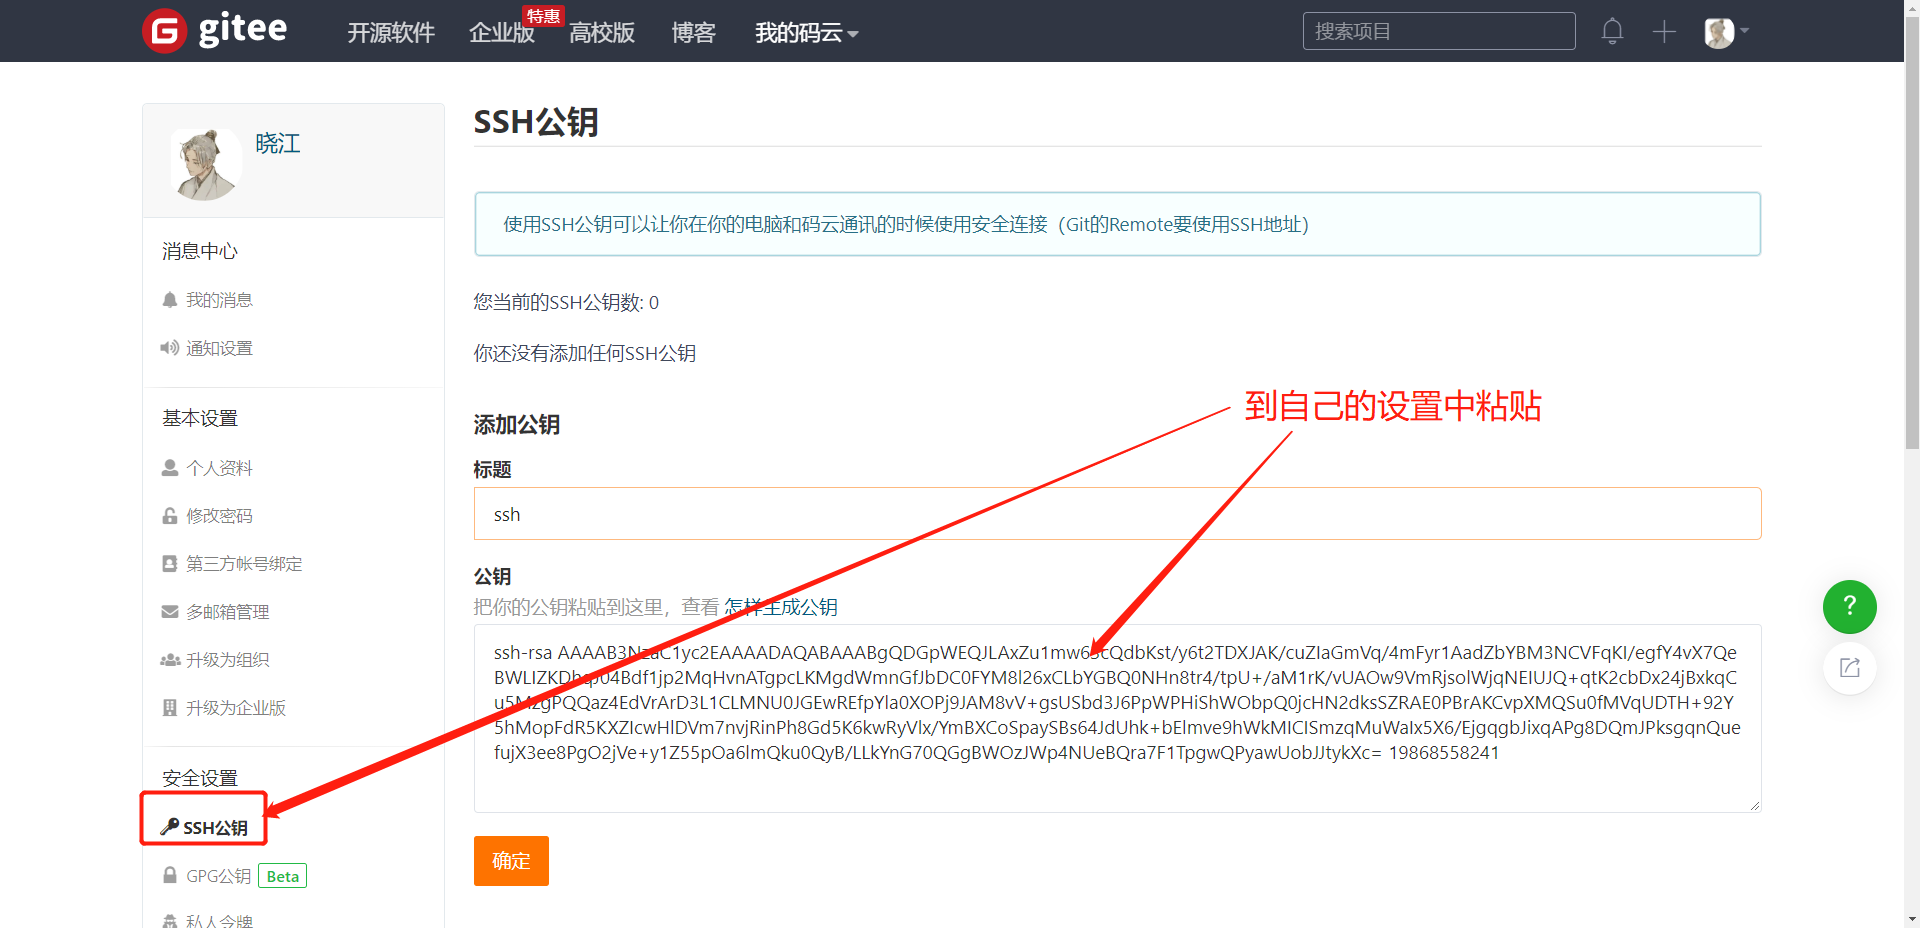Screen dimensions: 1920x928
Task: Open the notifications bell icon
Action: pyautogui.click(x=1612, y=31)
